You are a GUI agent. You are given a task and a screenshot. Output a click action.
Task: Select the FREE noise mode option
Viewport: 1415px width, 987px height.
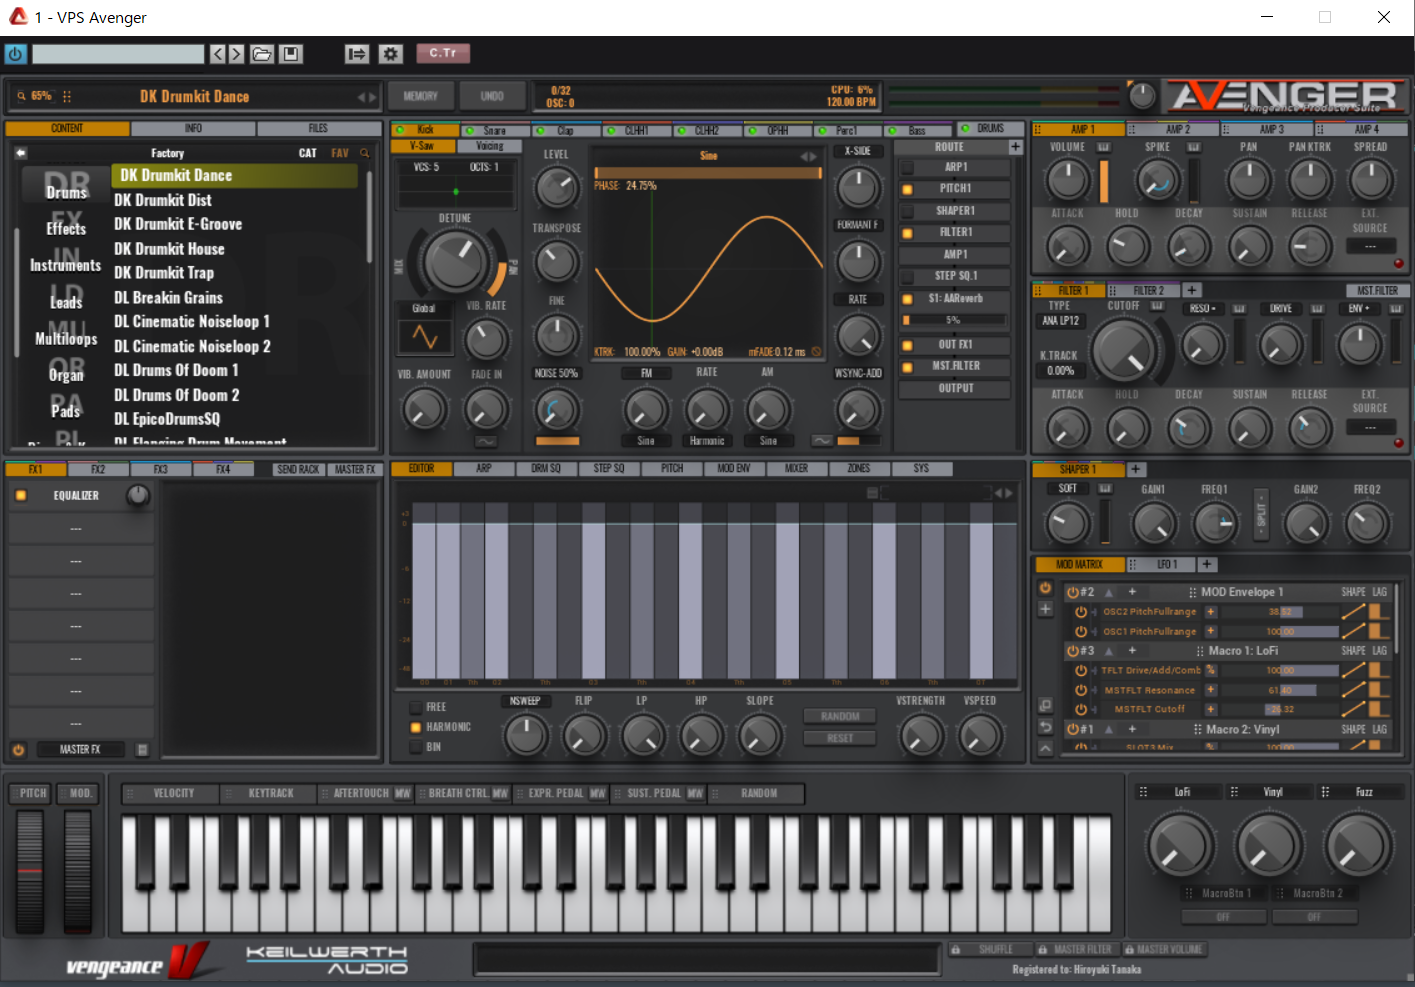point(416,707)
